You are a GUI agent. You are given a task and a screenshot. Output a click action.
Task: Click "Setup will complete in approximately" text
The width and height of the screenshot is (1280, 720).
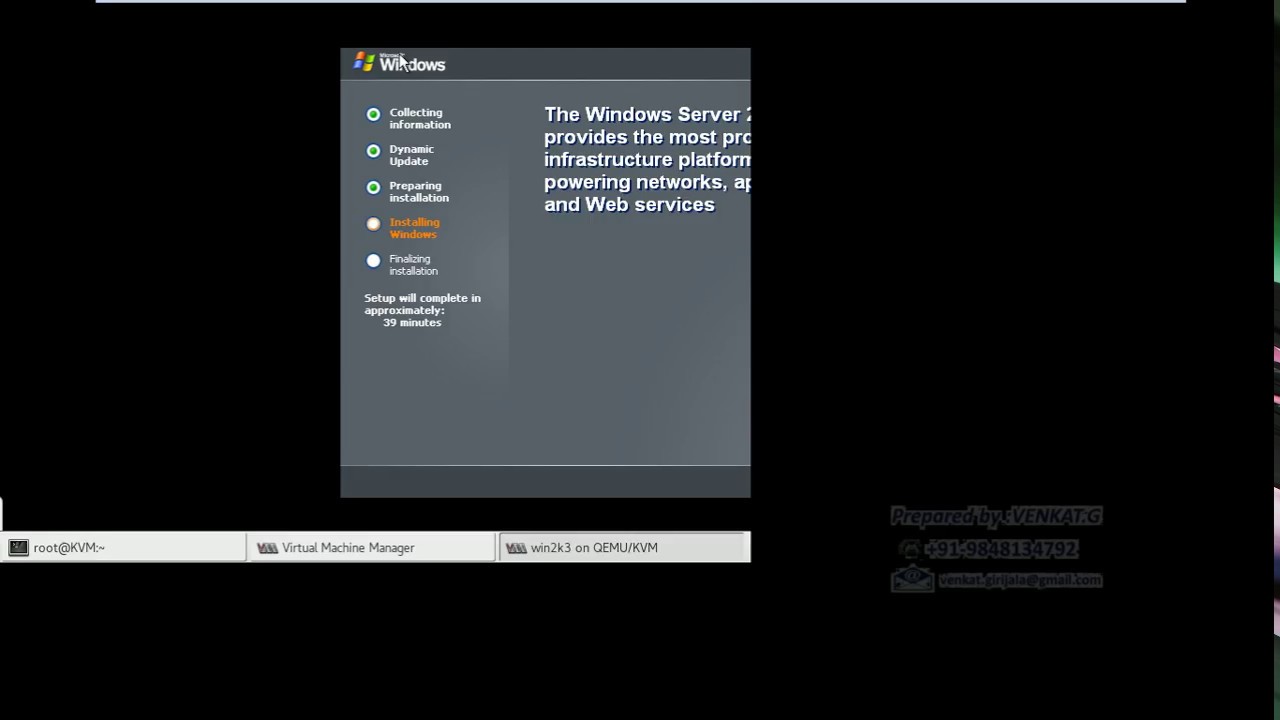(422, 304)
